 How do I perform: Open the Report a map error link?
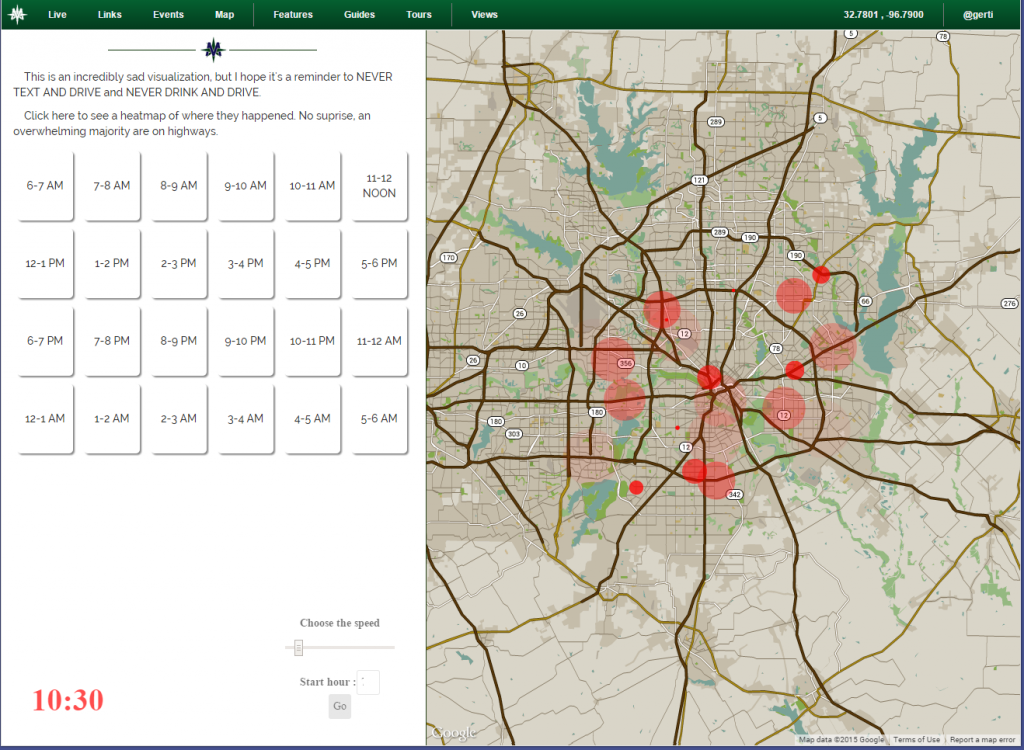pyautogui.click(x=983, y=740)
